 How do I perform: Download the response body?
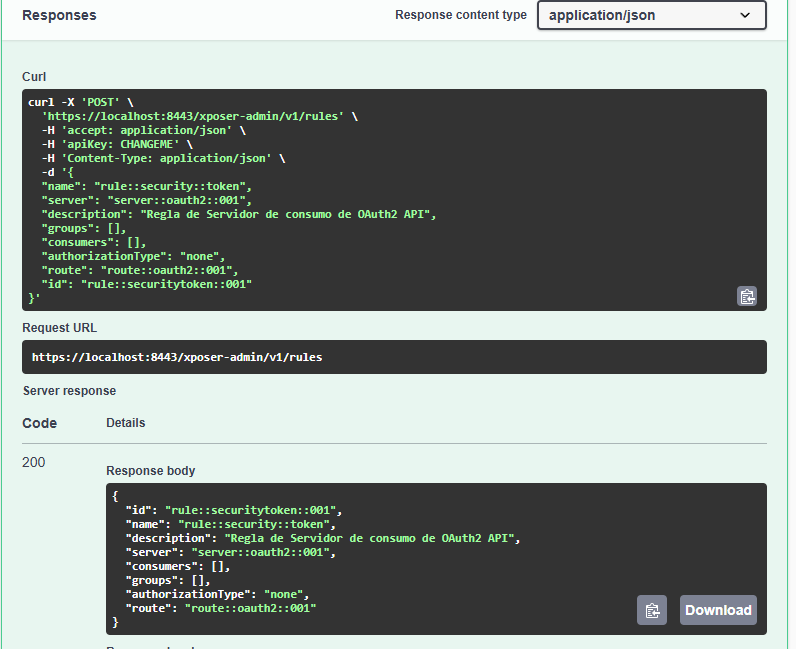(x=718, y=610)
